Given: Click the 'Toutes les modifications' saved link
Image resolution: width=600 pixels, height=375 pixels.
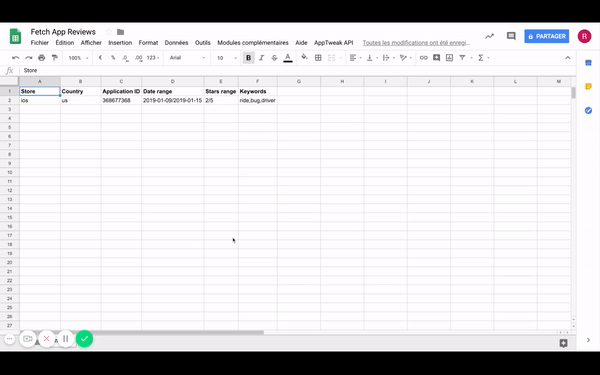Looking at the screenshot, I should click(416, 43).
